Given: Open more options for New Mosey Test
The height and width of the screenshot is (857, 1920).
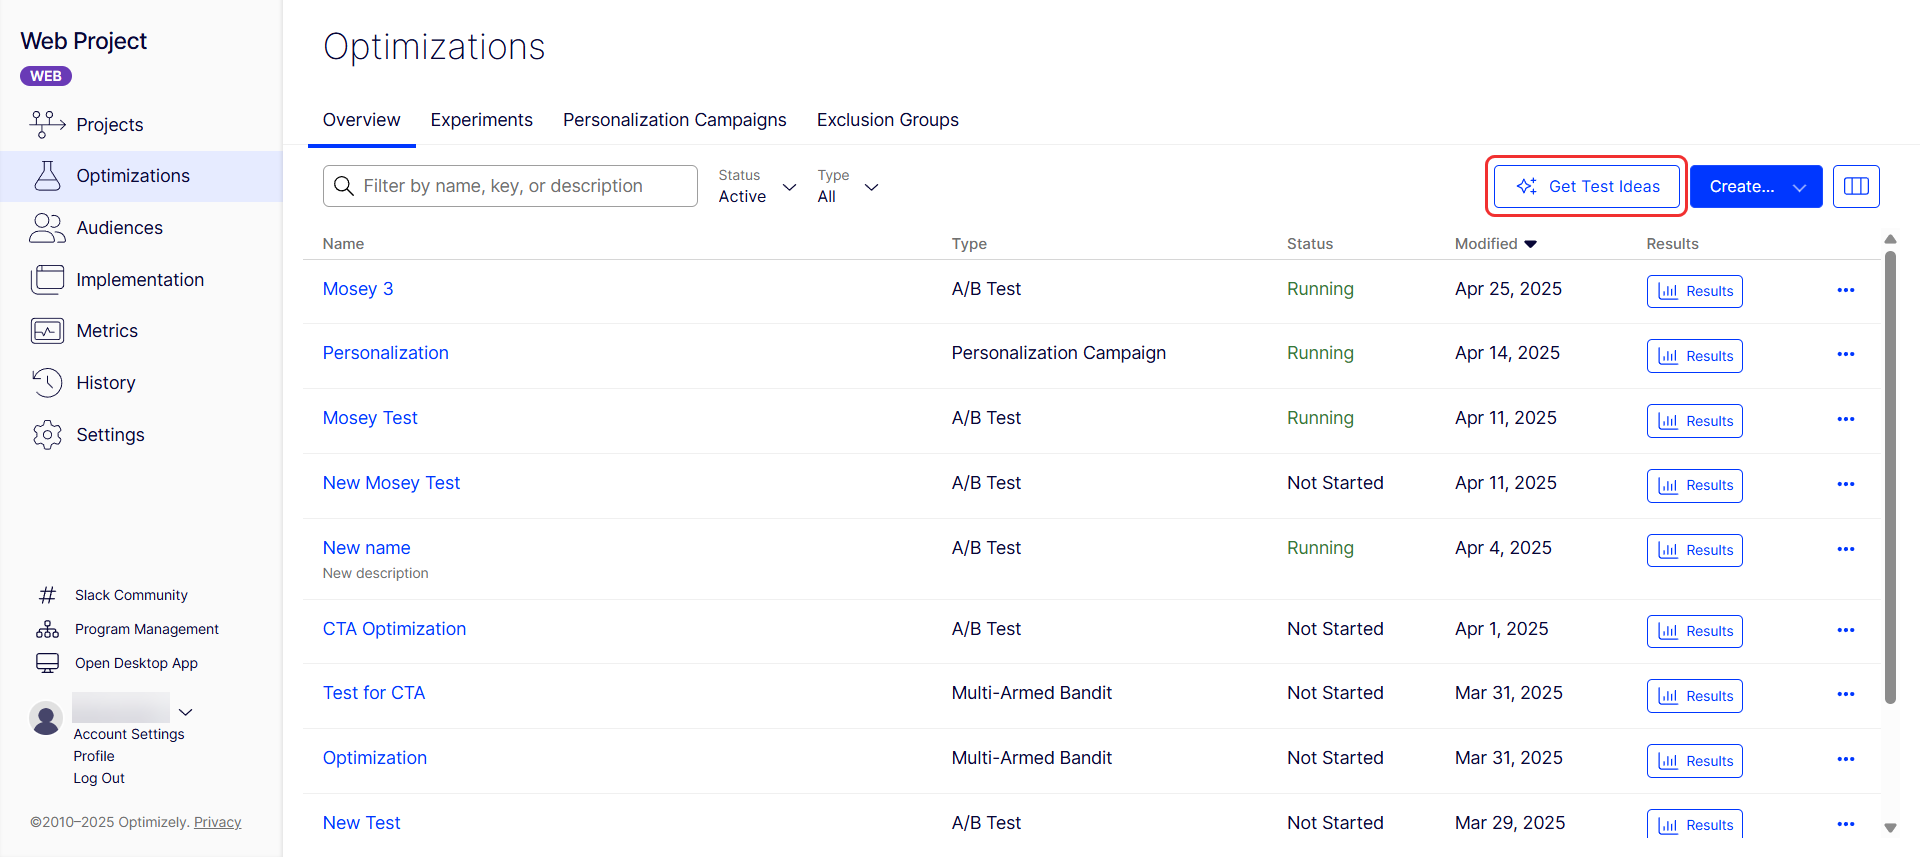Looking at the screenshot, I should point(1846,484).
